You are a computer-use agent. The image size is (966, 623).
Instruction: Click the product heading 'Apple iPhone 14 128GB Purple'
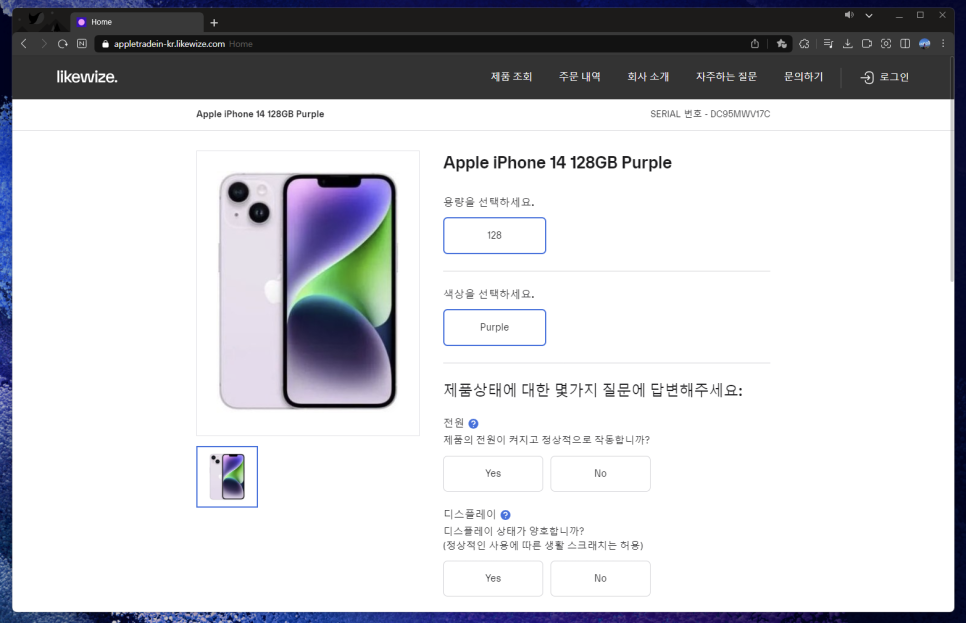(557, 163)
